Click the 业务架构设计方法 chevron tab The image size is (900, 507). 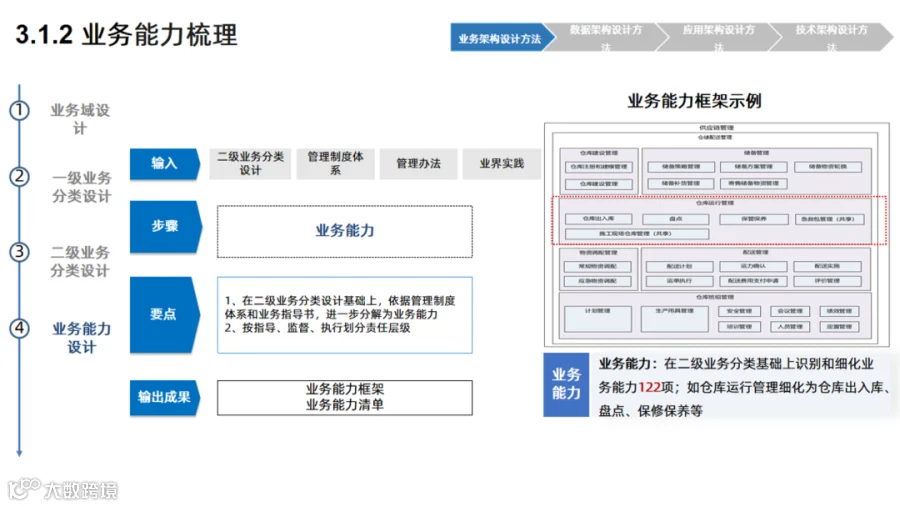click(x=503, y=38)
